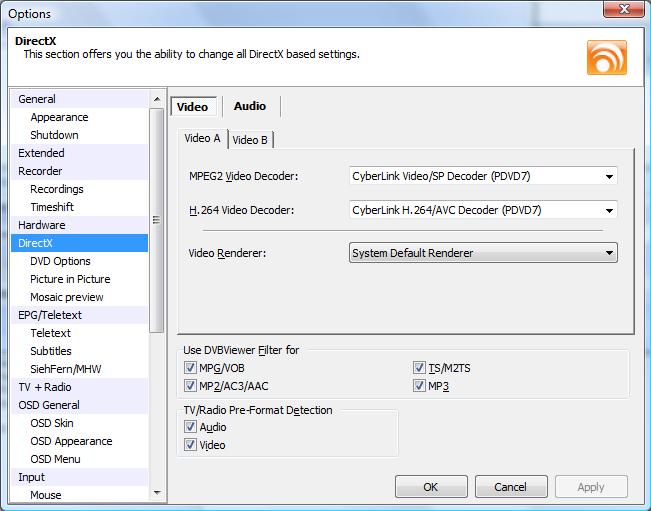Go to the Timeshift settings entry
The image size is (651, 511).
click(52, 207)
